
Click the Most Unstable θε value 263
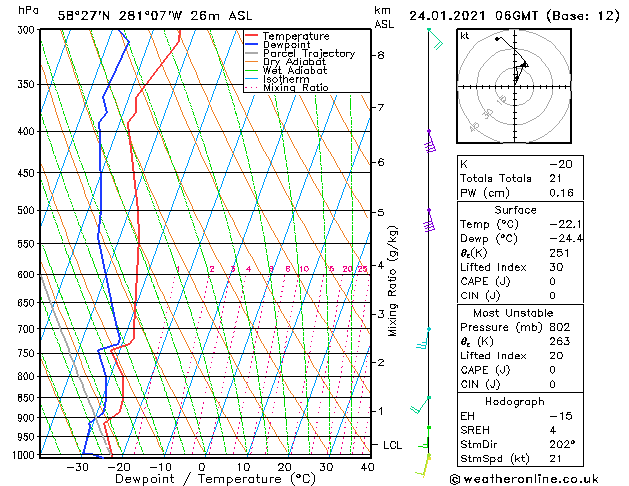pyautogui.click(x=560, y=341)
